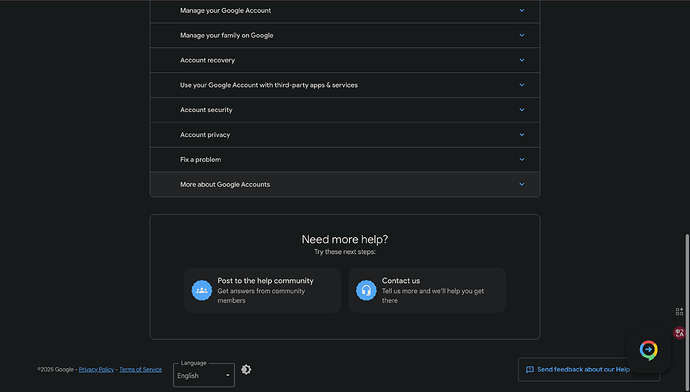Expand the Account recovery section
Screen dimensions: 690x392
point(345,60)
